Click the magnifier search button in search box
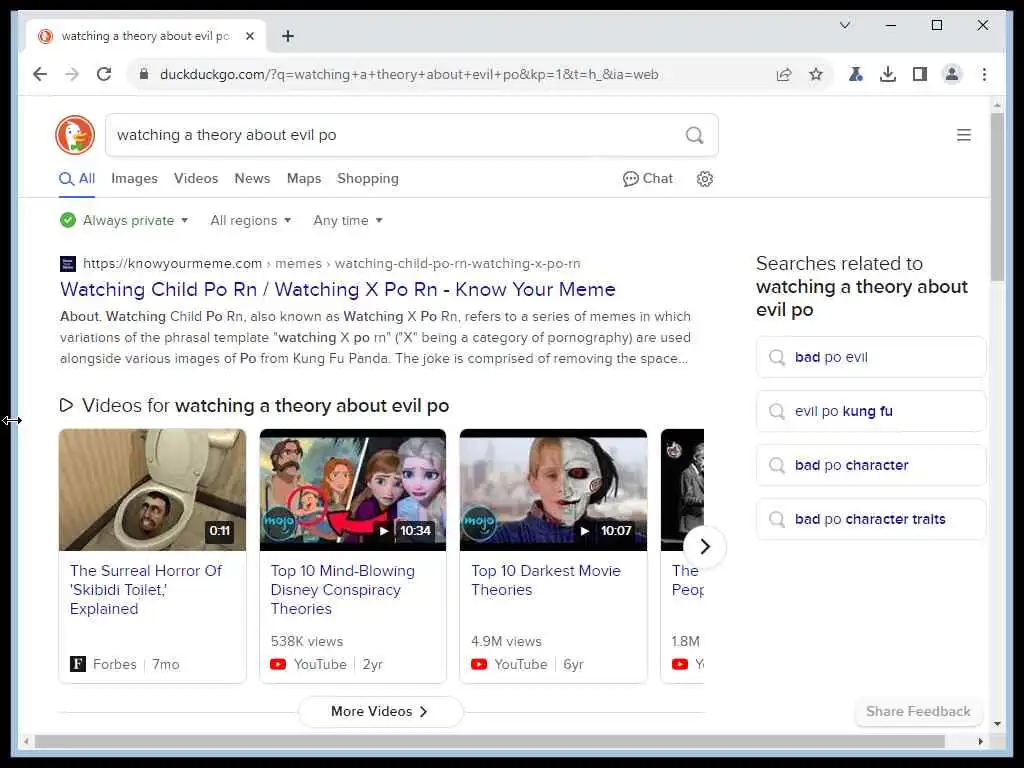1024x768 pixels. [x=694, y=135]
